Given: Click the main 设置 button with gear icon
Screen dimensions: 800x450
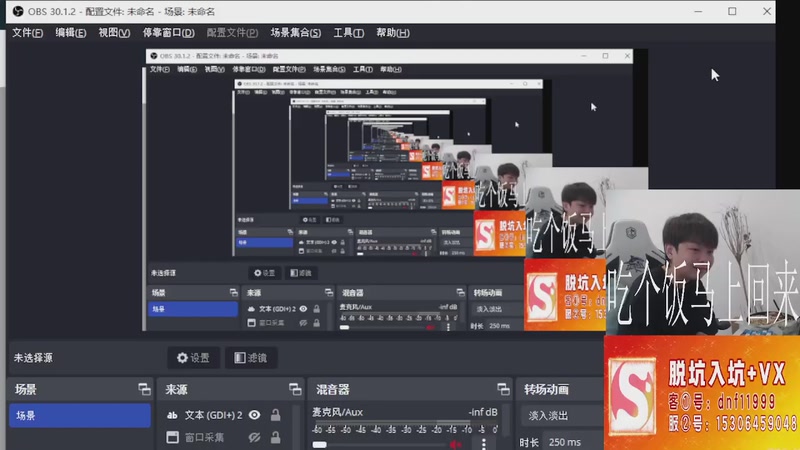Looking at the screenshot, I should pyautogui.click(x=193, y=358).
